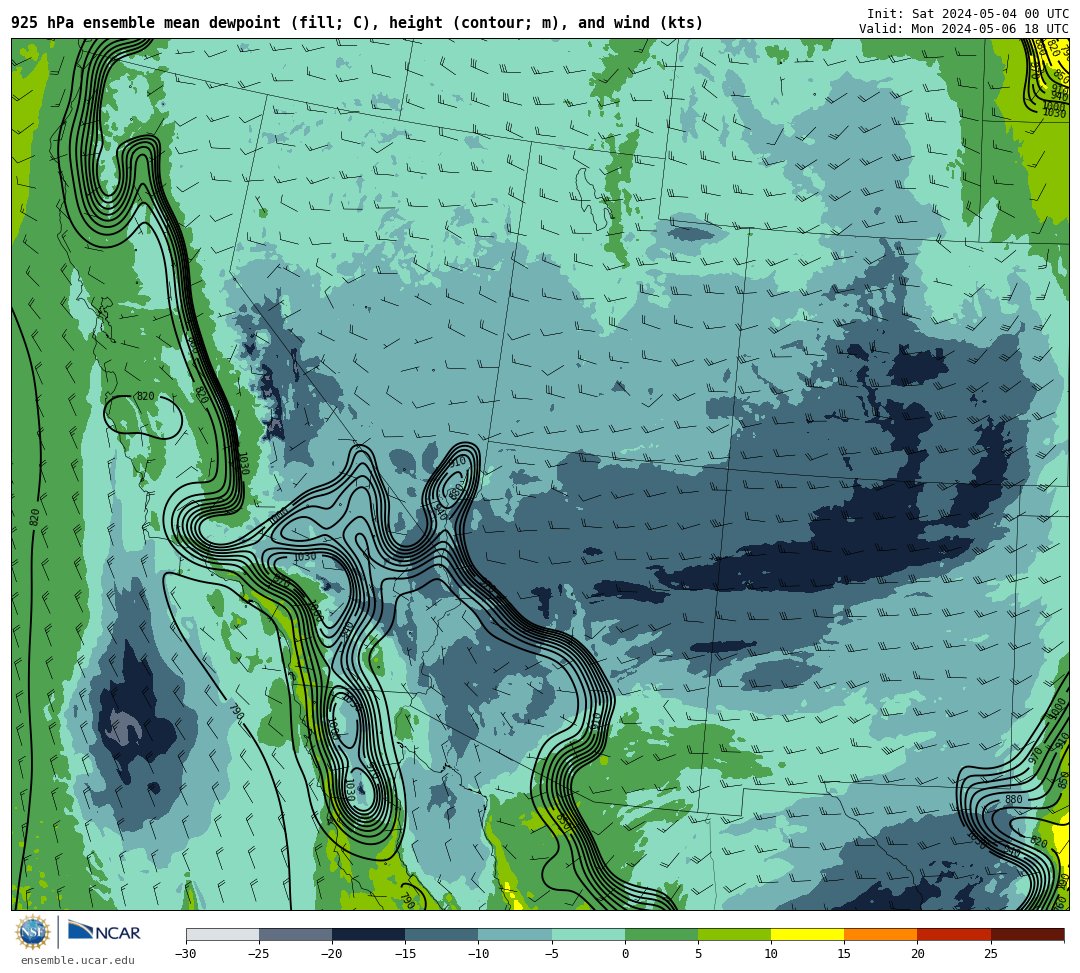Viewport: 1080px width, 973px height.
Task: Click the dark brown above-25 colorbar segment
Action: tap(1028, 934)
